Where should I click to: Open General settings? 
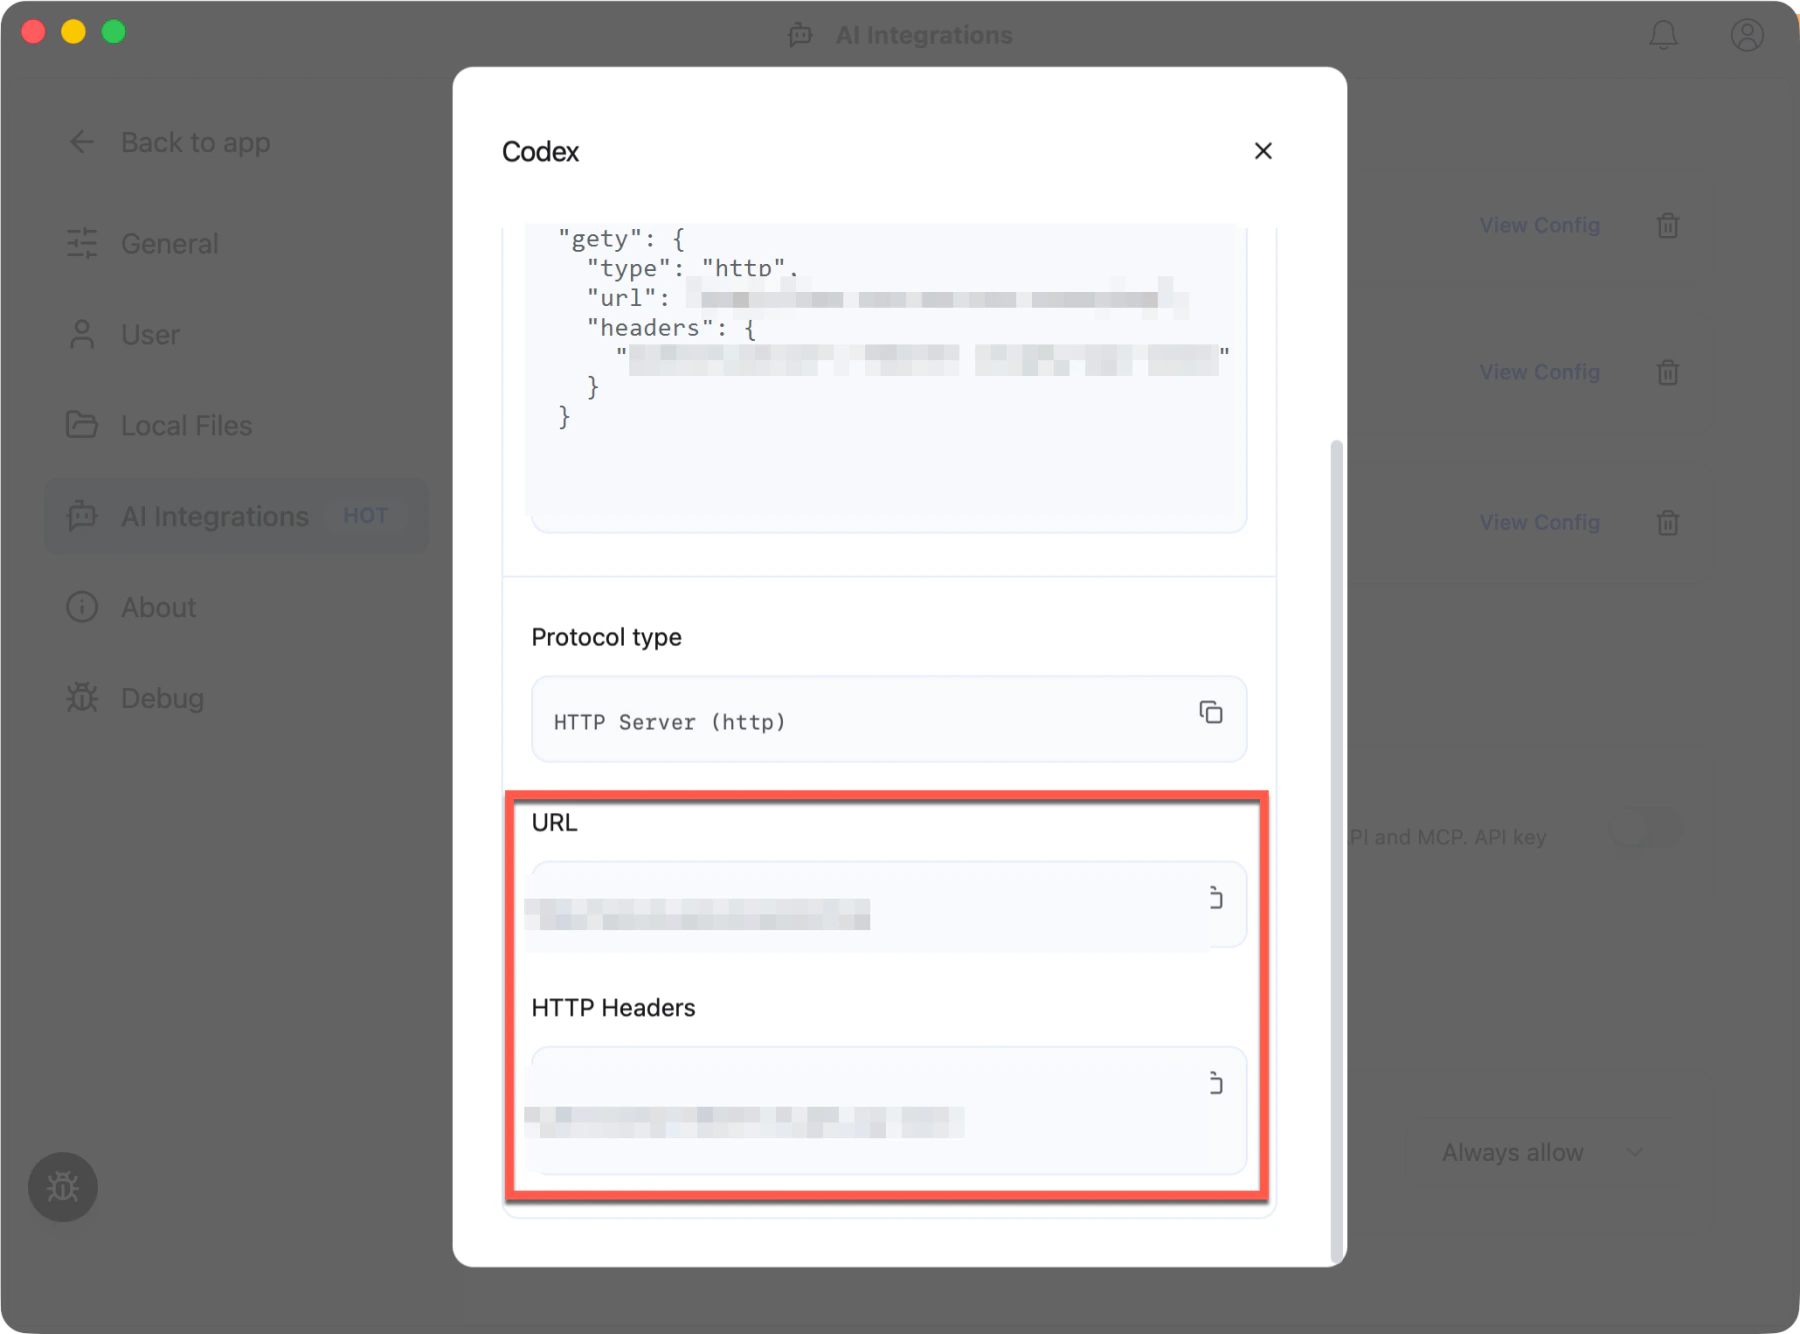pos(236,243)
